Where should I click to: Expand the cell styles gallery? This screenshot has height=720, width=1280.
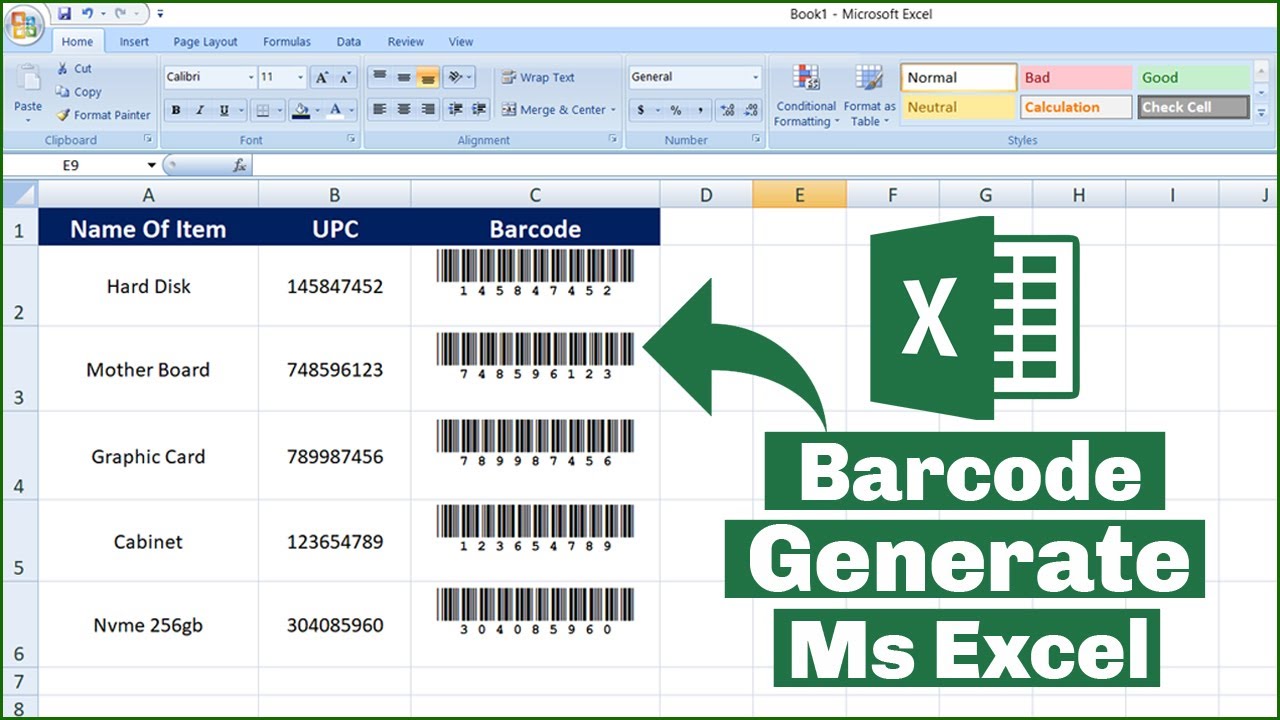pyautogui.click(x=1262, y=113)
